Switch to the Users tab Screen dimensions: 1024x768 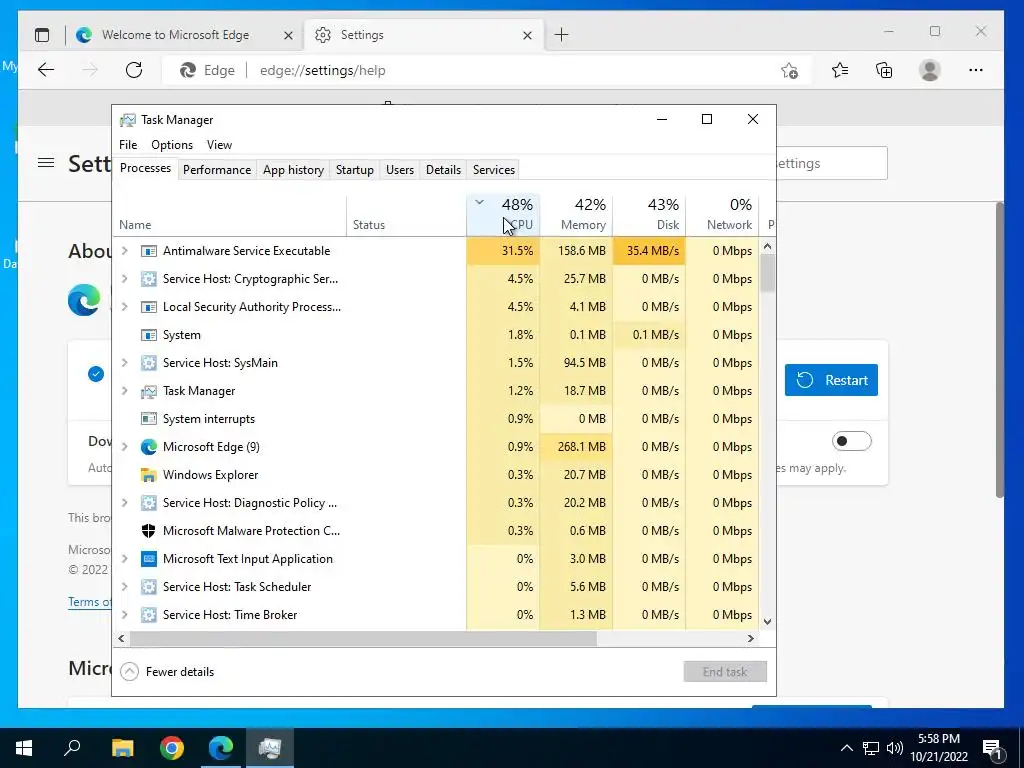pos(400,170)
